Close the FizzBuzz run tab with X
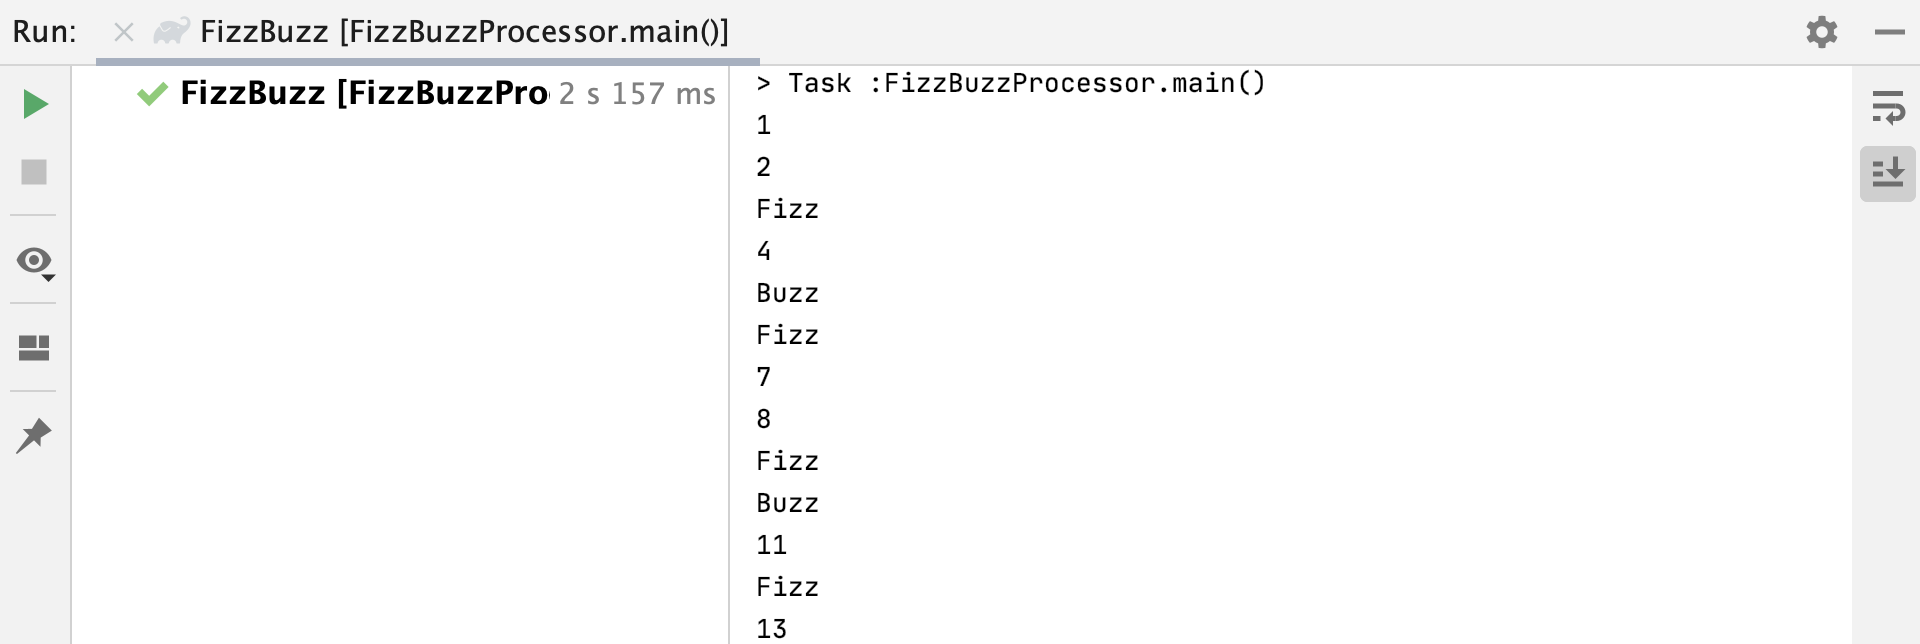This screenshot has height=644, width=1920. [124, 33]
